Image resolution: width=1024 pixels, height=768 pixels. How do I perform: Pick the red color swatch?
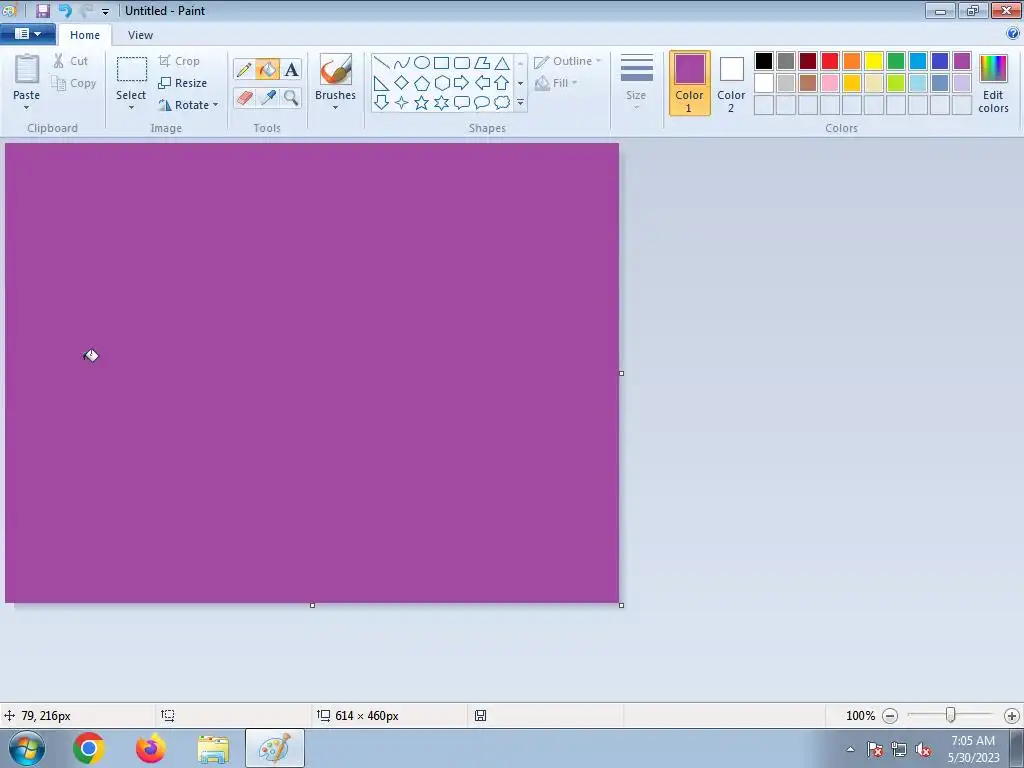click(x=829, y=61)
